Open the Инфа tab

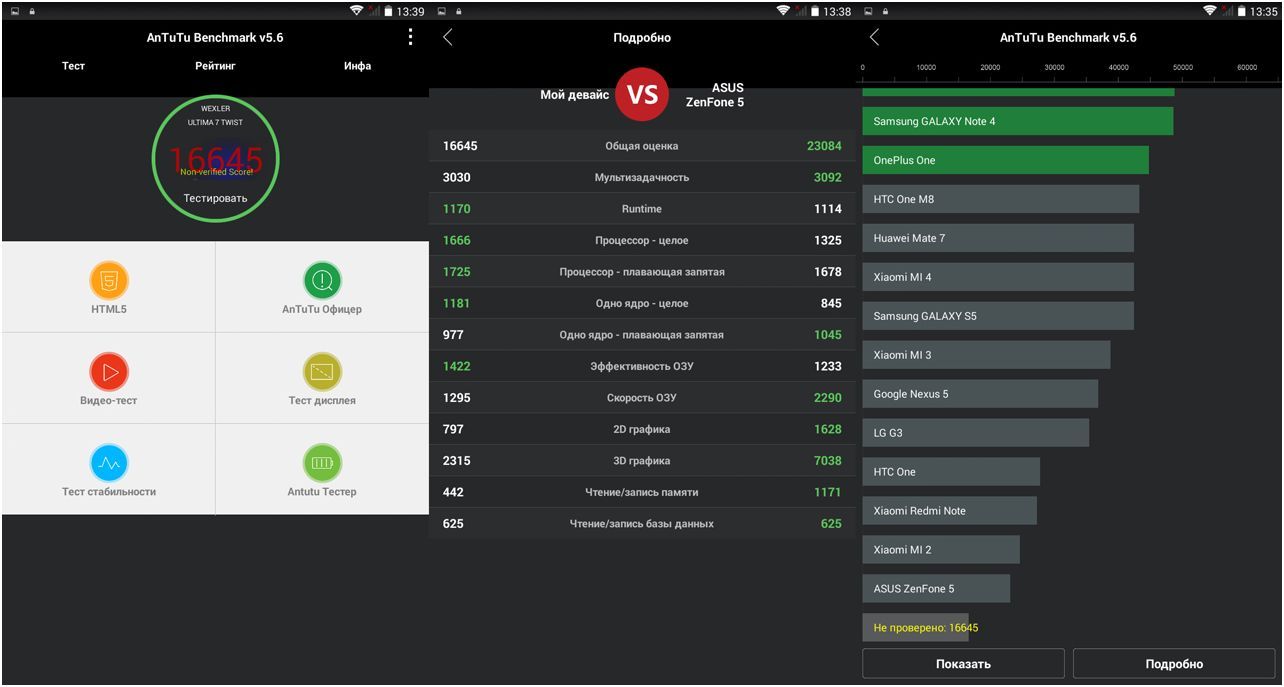click(x=357, y=66)
